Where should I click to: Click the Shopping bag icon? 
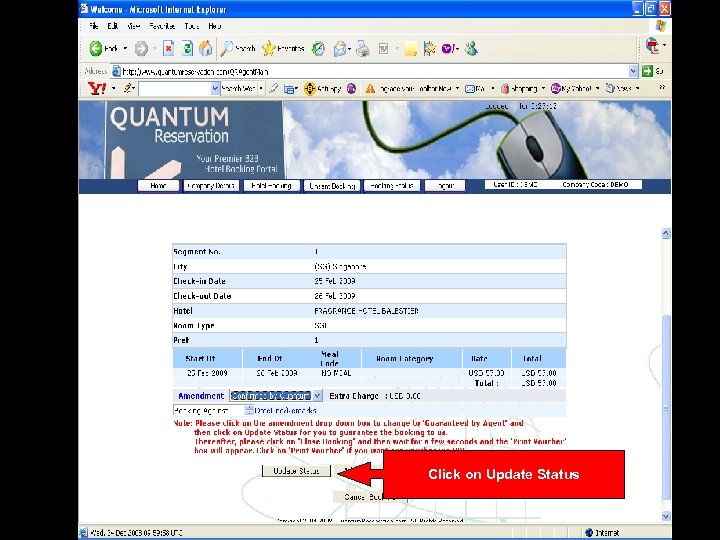[505, 89]
